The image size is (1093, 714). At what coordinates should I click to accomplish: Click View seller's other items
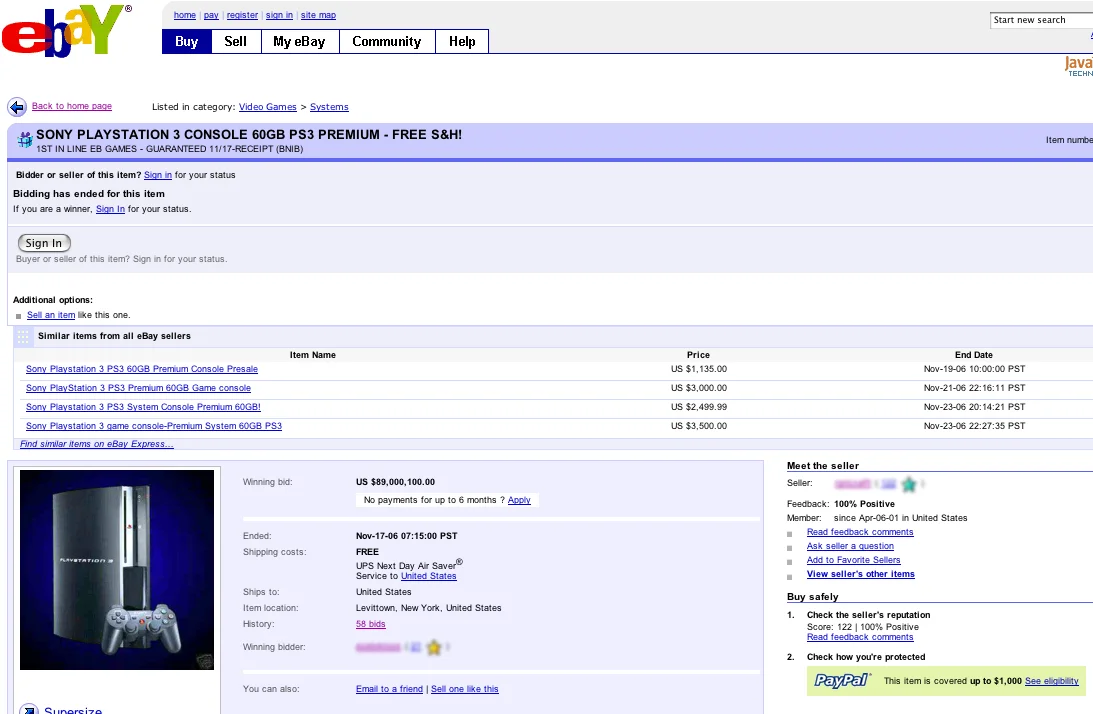click(861, 574)
